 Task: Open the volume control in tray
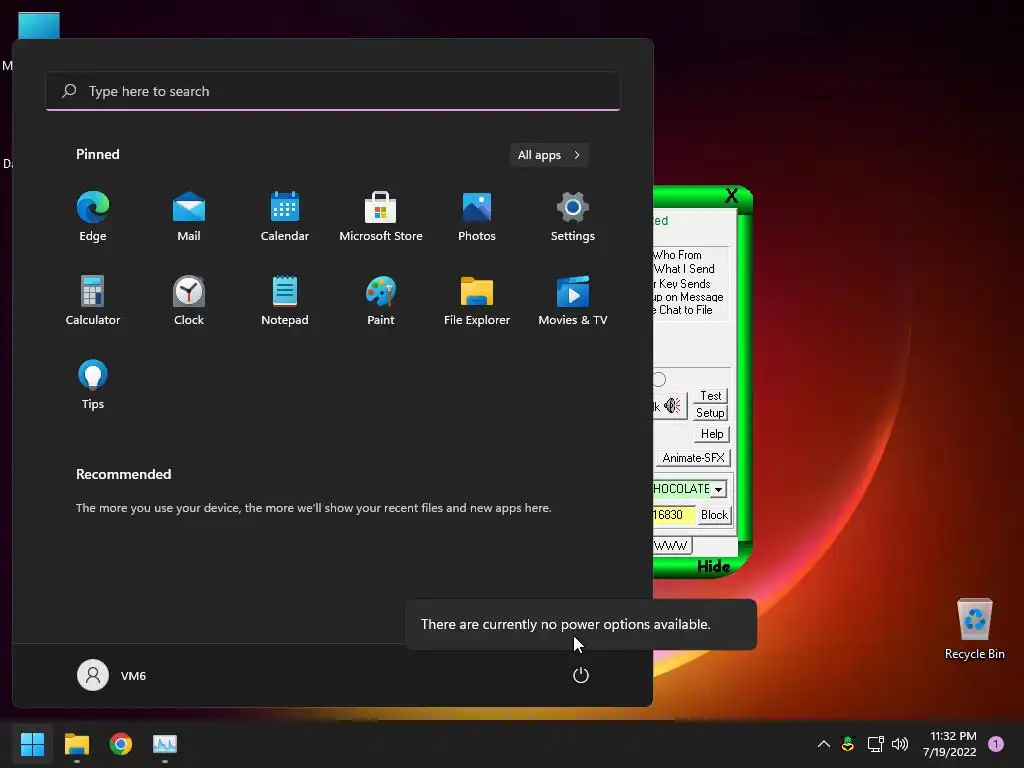(x=900, y=744)
